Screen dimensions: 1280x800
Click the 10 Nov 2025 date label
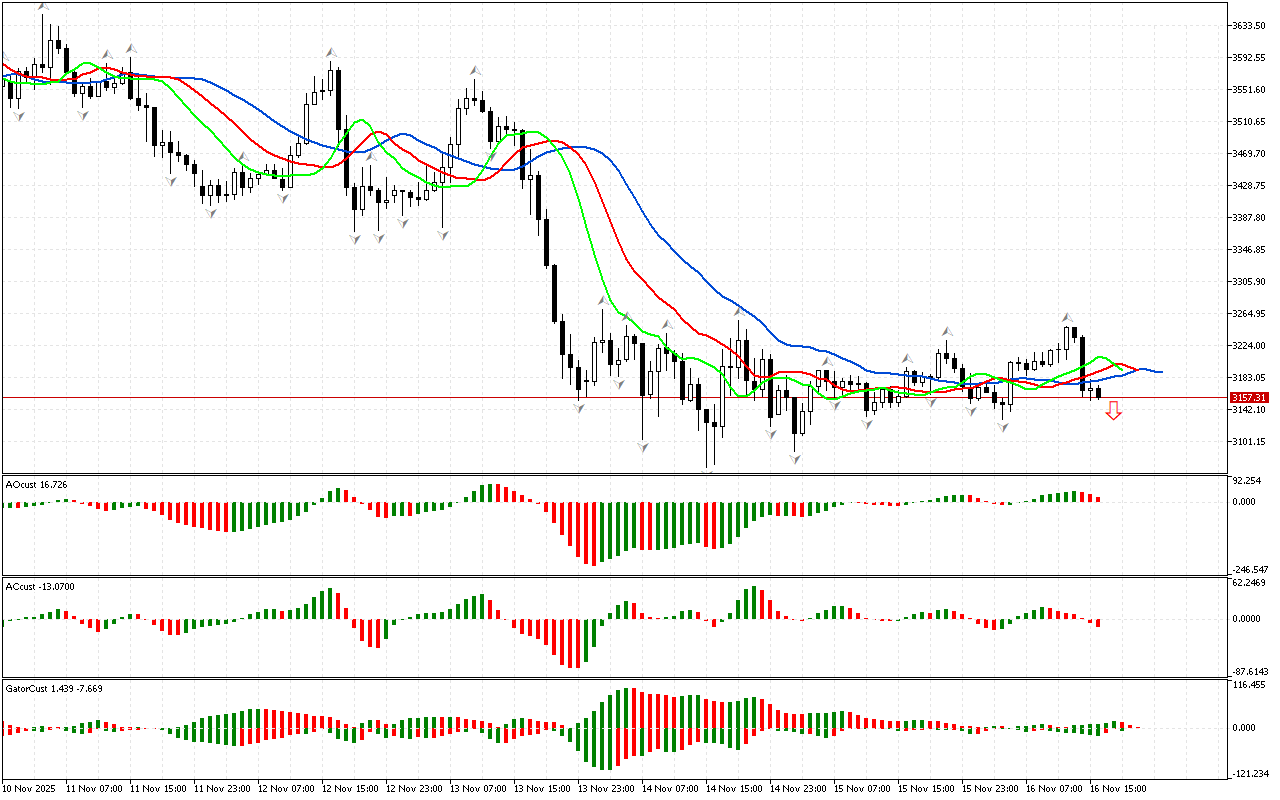pyautogui.click(x=31, y=788)
